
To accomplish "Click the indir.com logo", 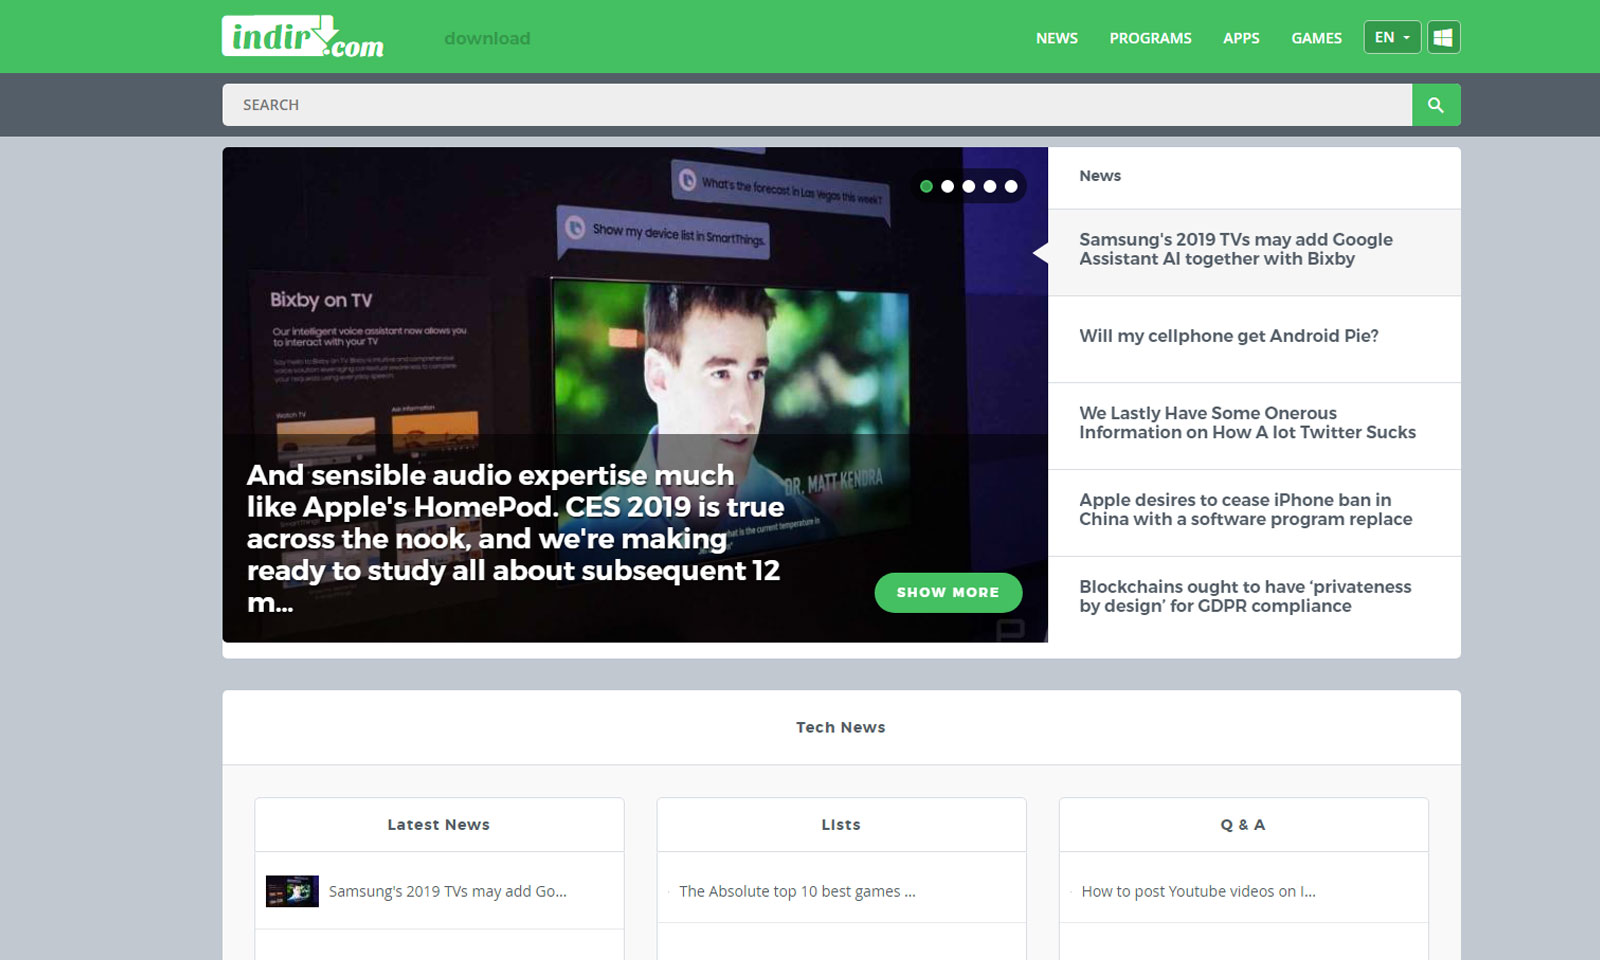I will coord(303,37).
